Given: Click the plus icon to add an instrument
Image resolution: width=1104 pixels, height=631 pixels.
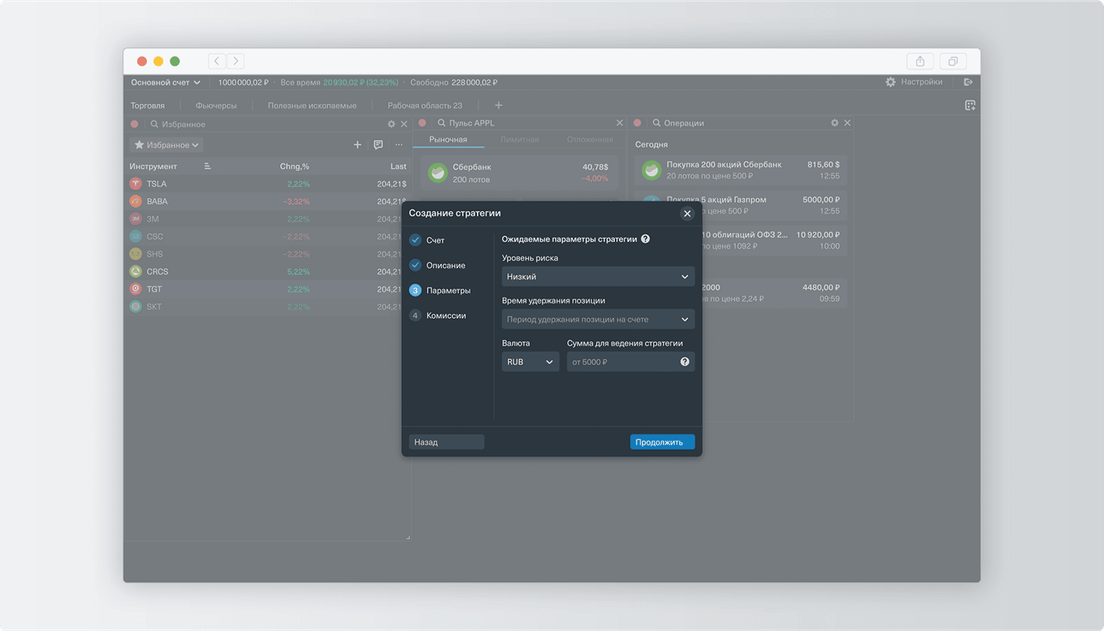Looking at the screenshot, I should pos(358,145).
